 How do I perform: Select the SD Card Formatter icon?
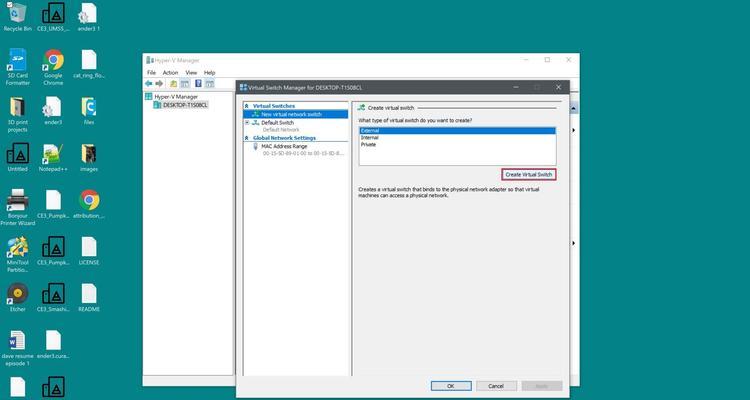17,62
